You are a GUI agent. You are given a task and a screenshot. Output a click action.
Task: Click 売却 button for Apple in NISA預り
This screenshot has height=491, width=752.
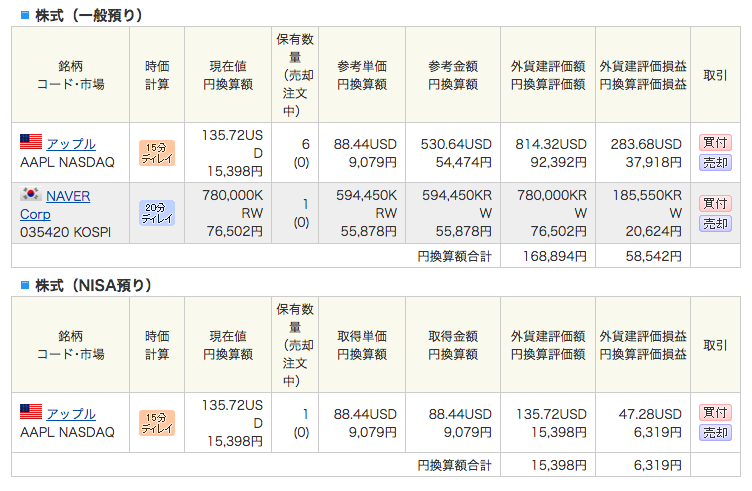715,433
